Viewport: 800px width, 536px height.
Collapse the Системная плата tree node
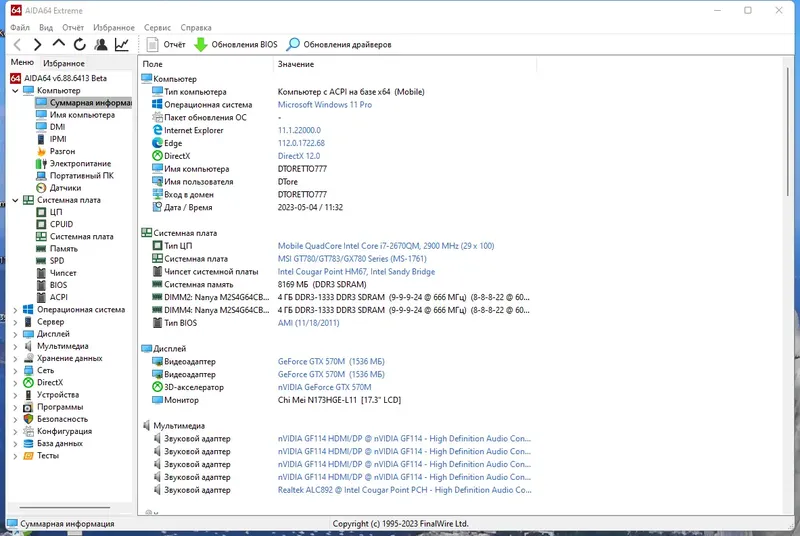(15, 200)
